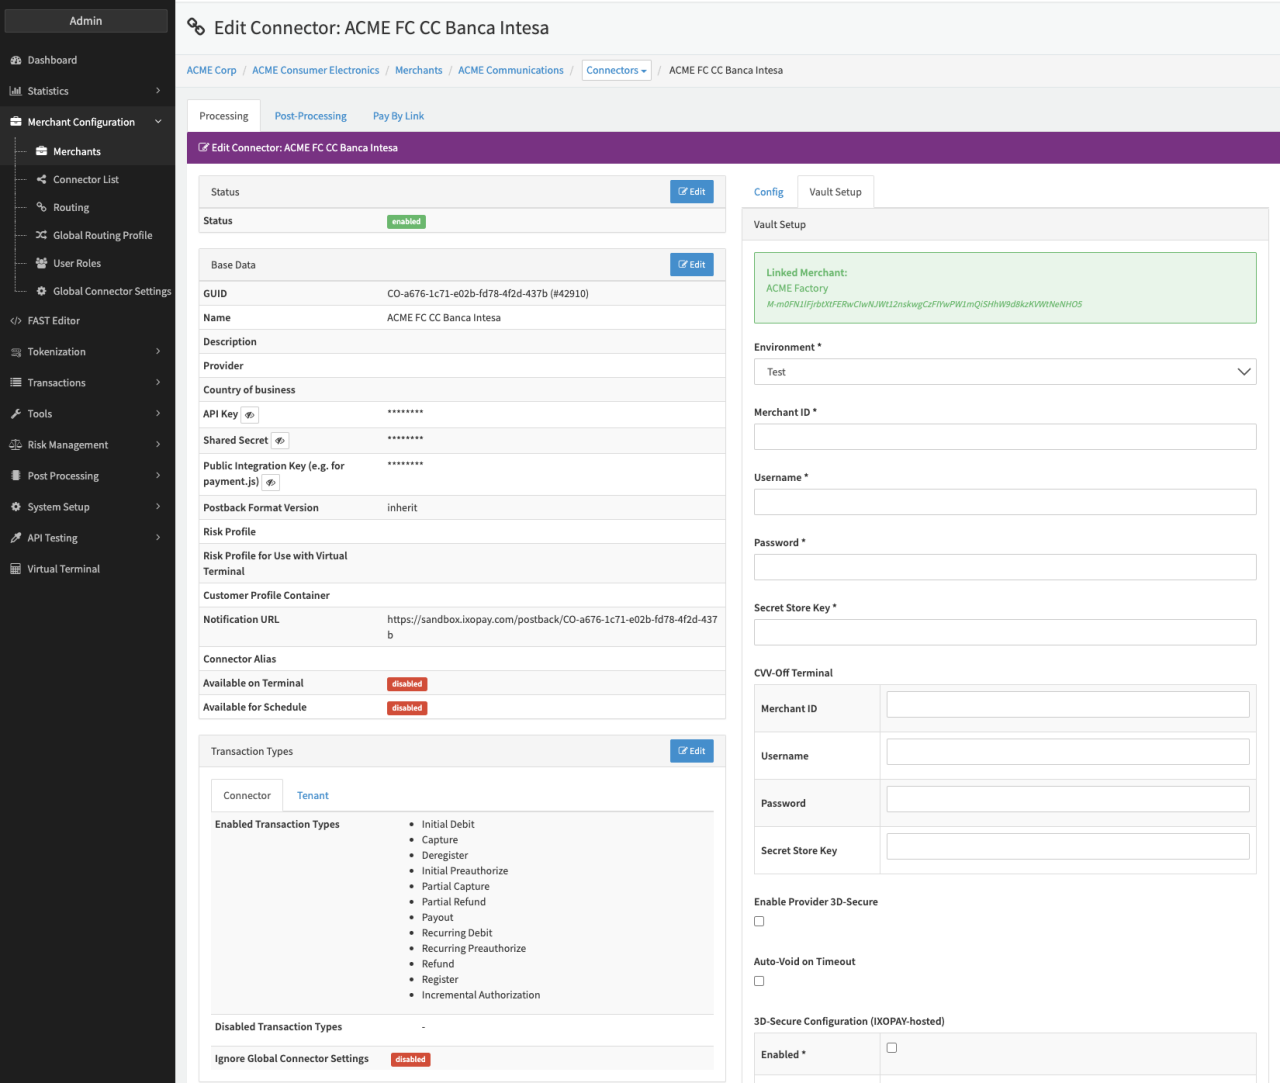Click Edit button in Base Data section
The height and width of the screenshot is (1083, 1280).
point(691,265)
